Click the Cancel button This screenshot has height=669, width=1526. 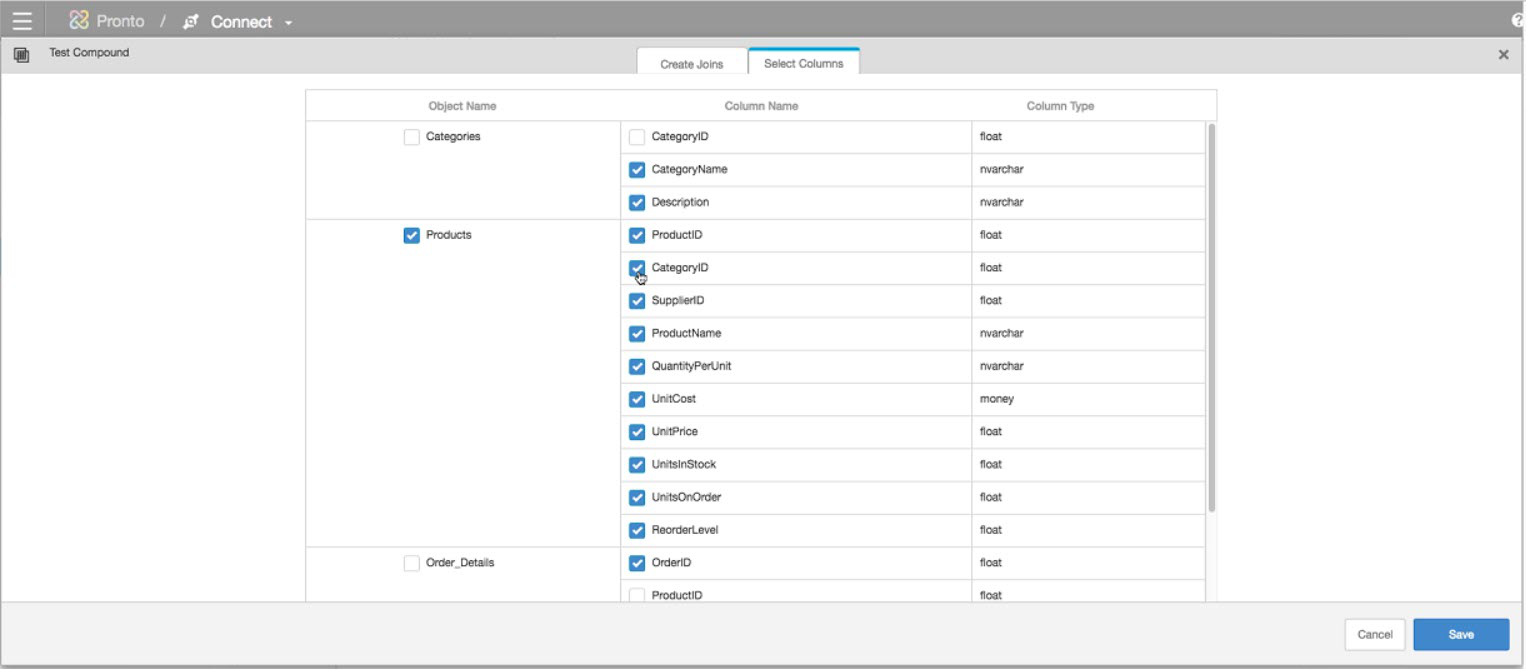click(x=1374, y=634)
